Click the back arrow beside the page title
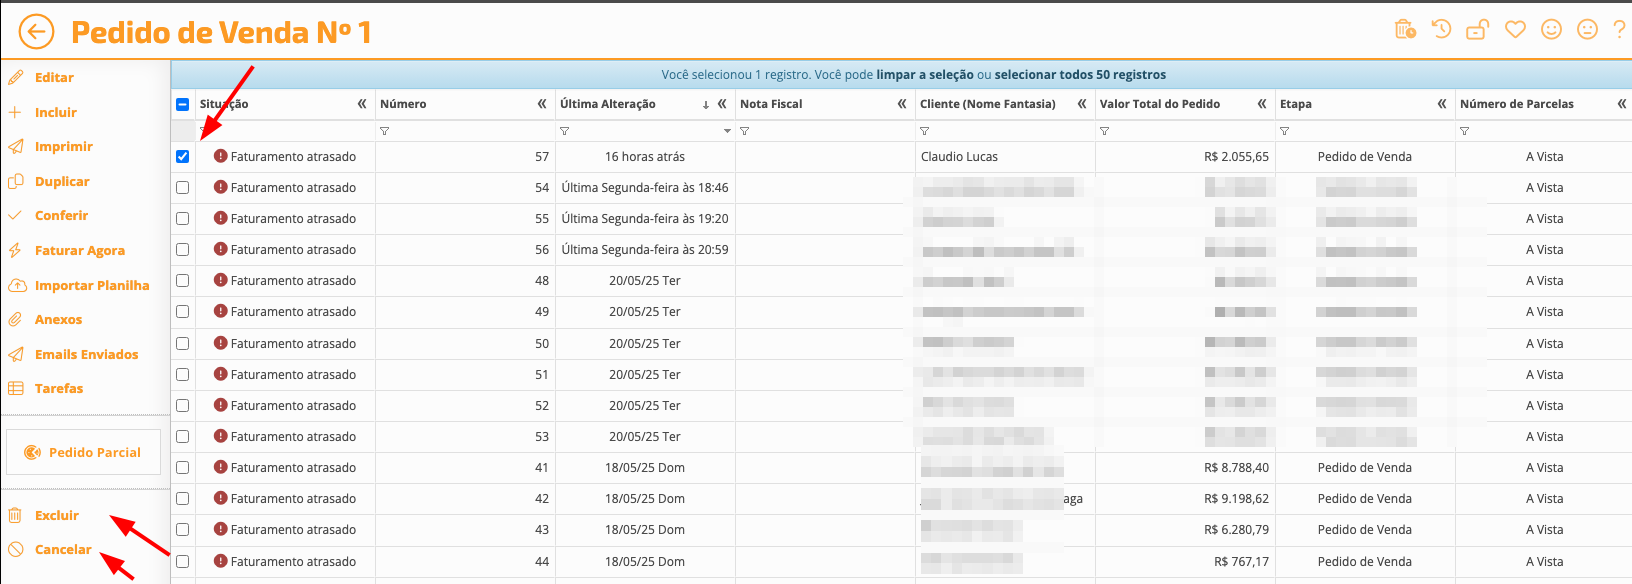The height and width of the screenshot is (584, 1632). click(36, 32)
